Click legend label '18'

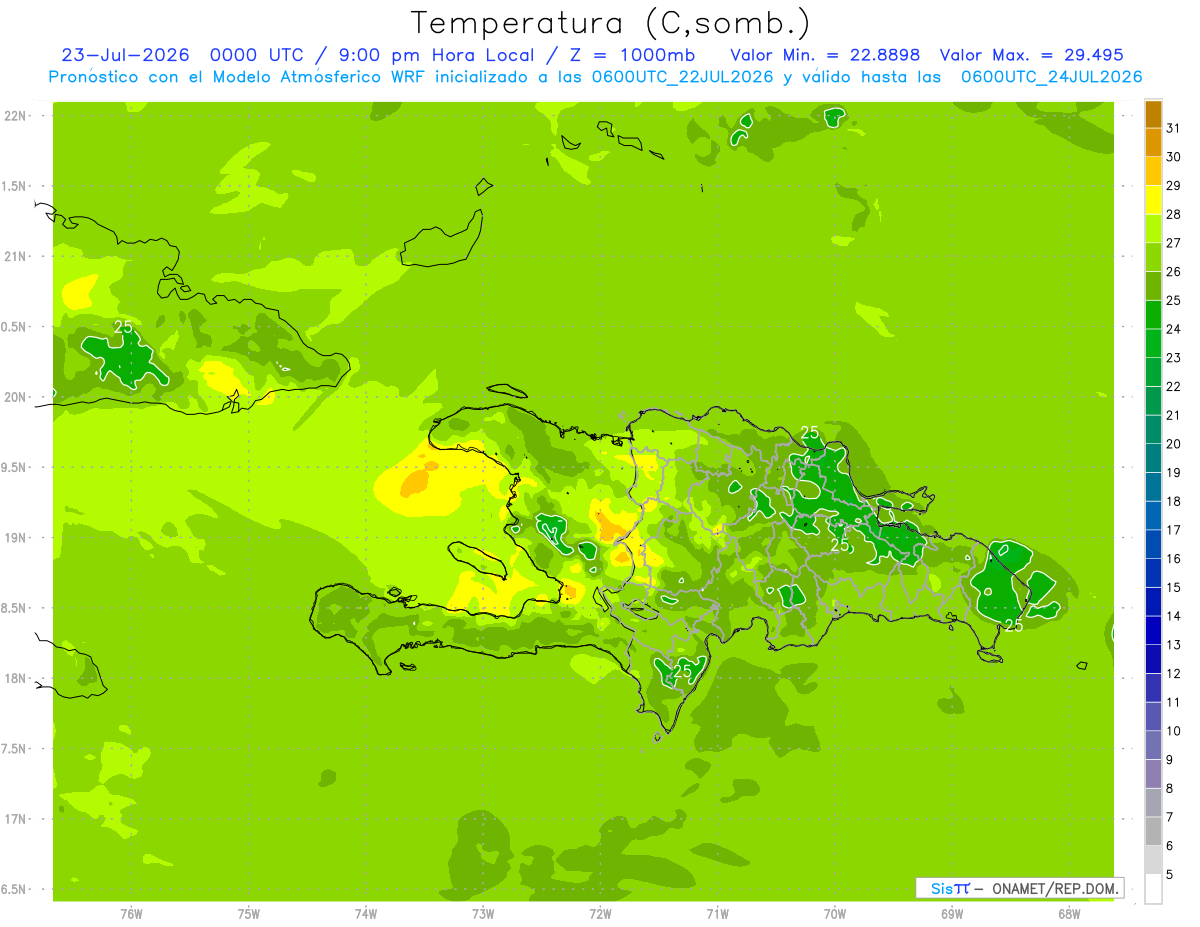click(x=1173, y=501)
